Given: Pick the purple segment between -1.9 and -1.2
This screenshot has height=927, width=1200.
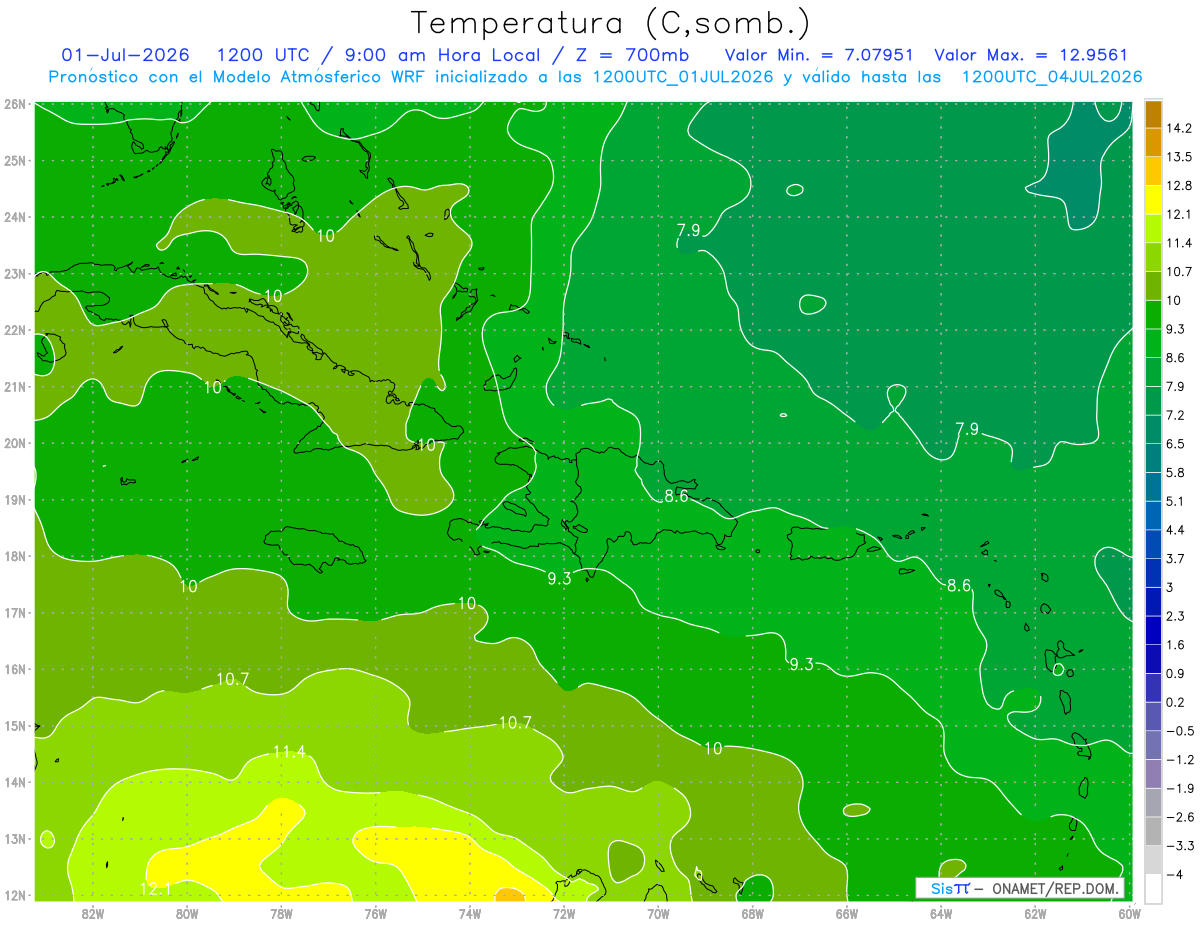Looking at the screenshot, I should pos(1153,773).
